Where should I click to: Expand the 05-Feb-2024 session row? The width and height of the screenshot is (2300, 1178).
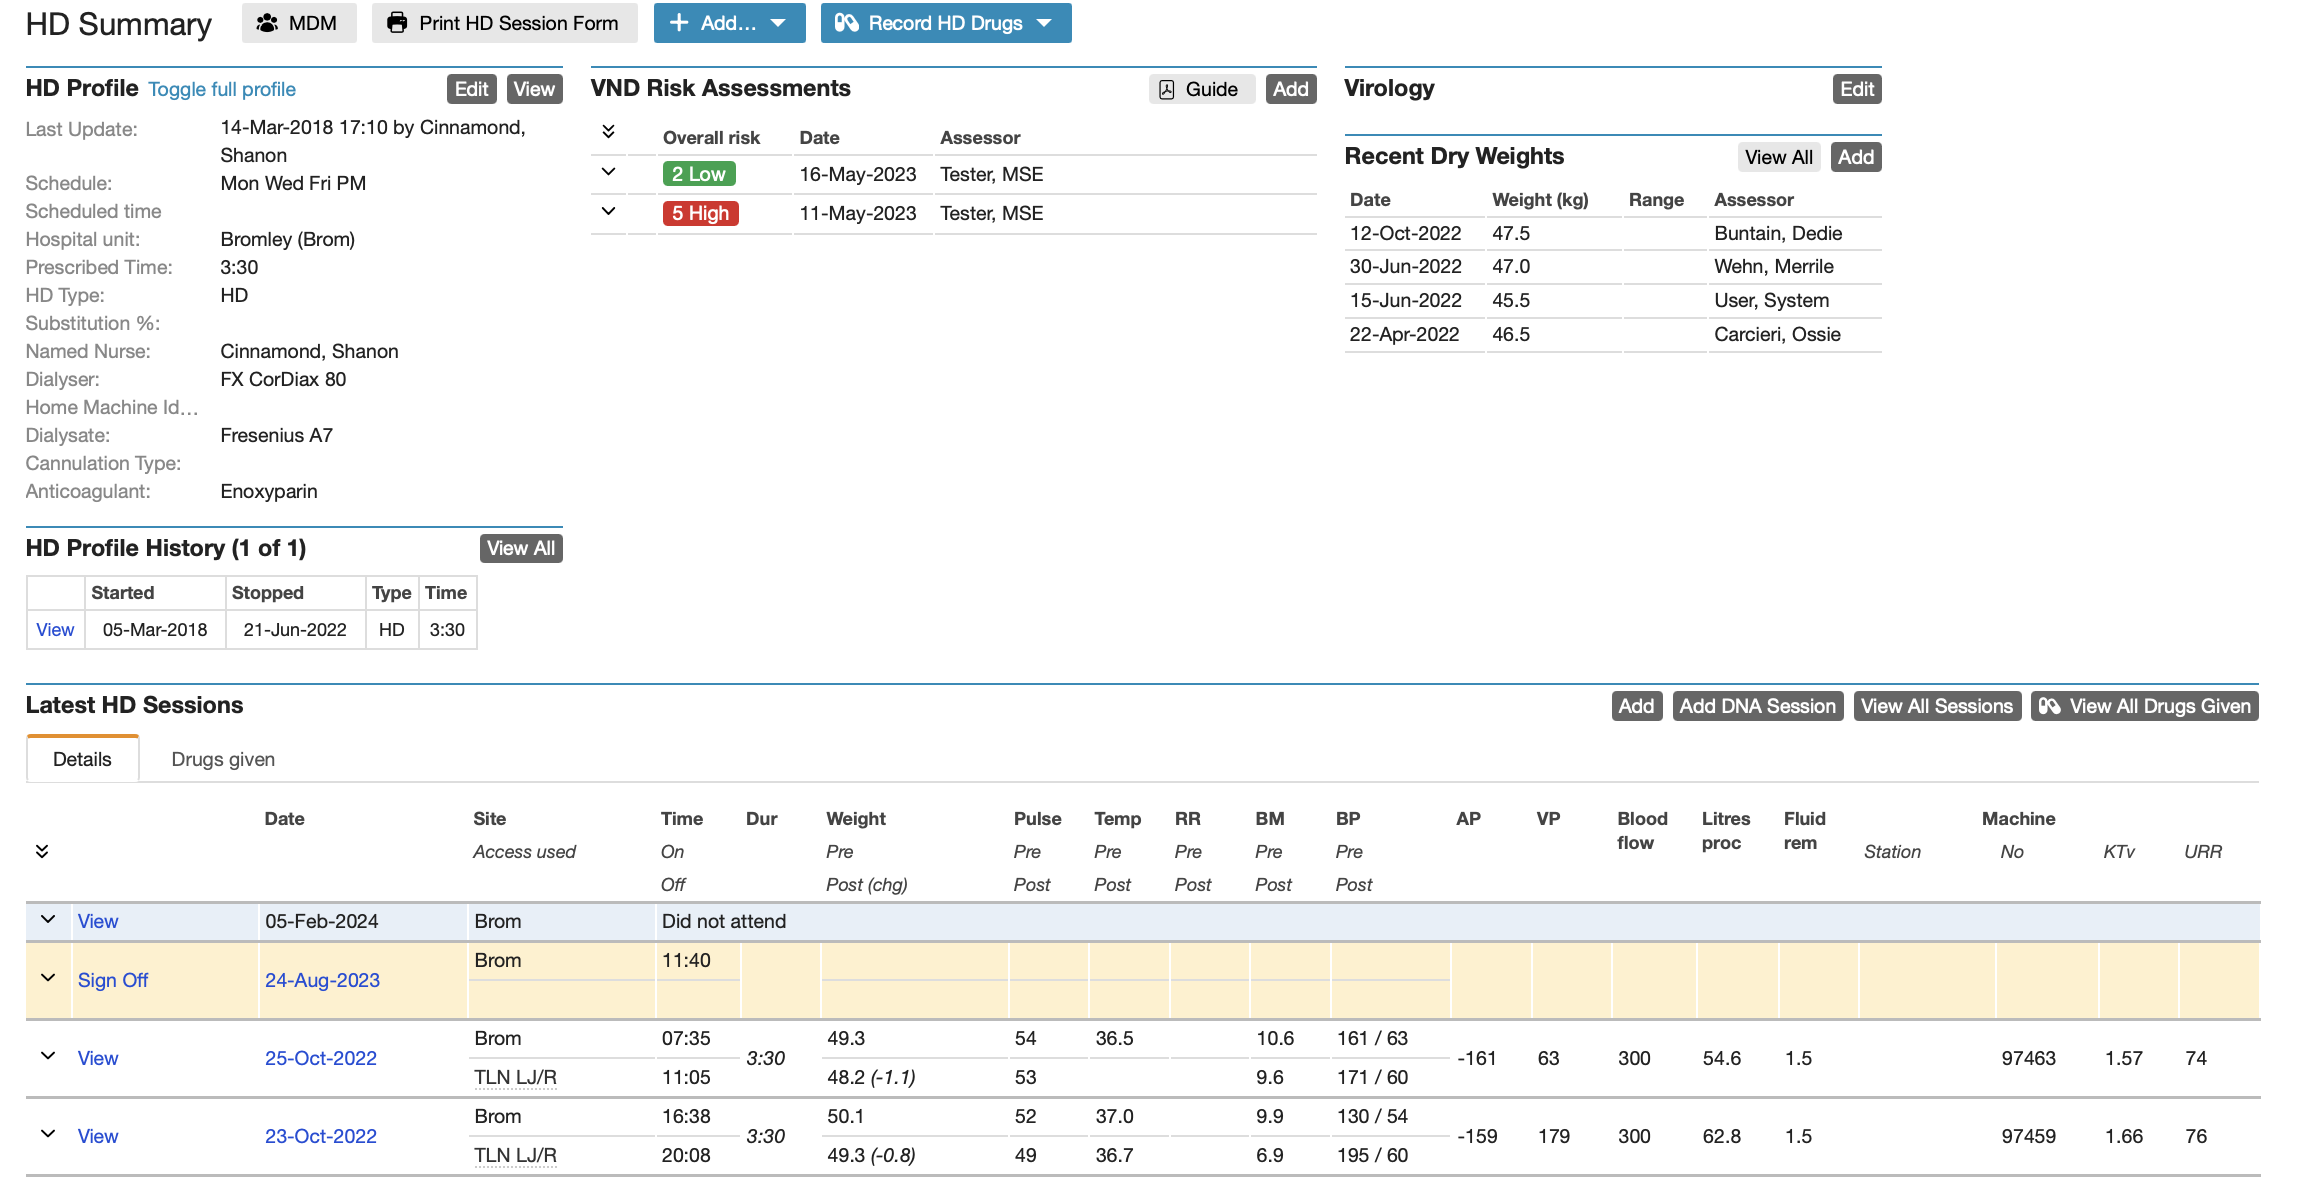point(47,920)
